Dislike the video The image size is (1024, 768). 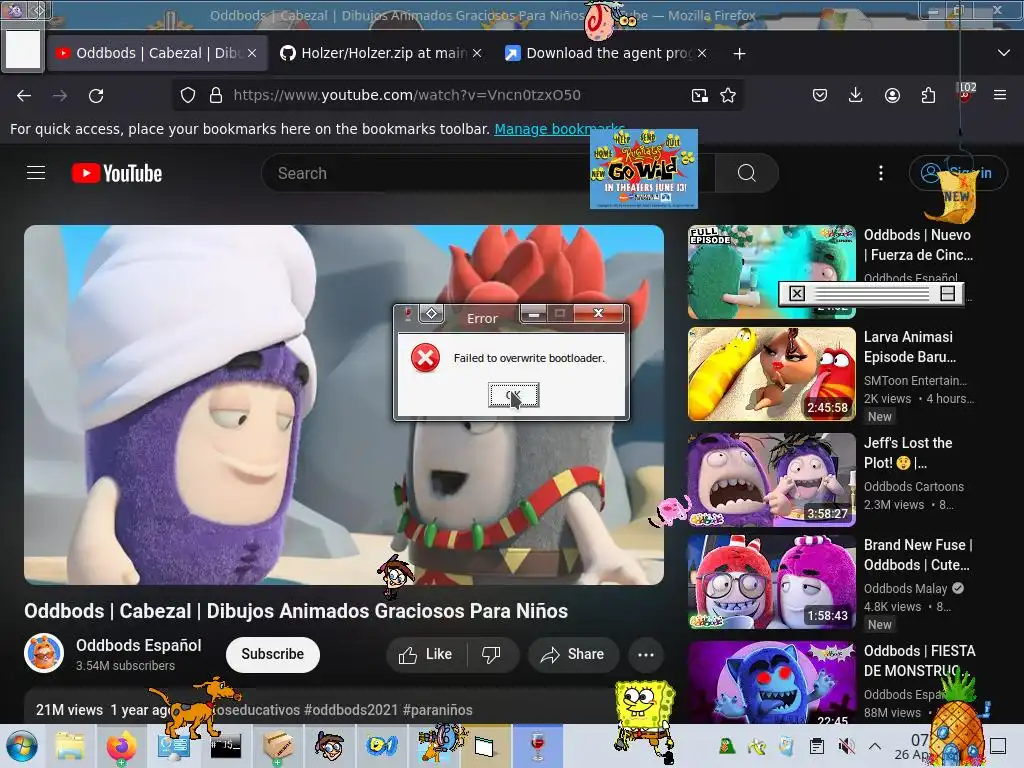(491, 654)
